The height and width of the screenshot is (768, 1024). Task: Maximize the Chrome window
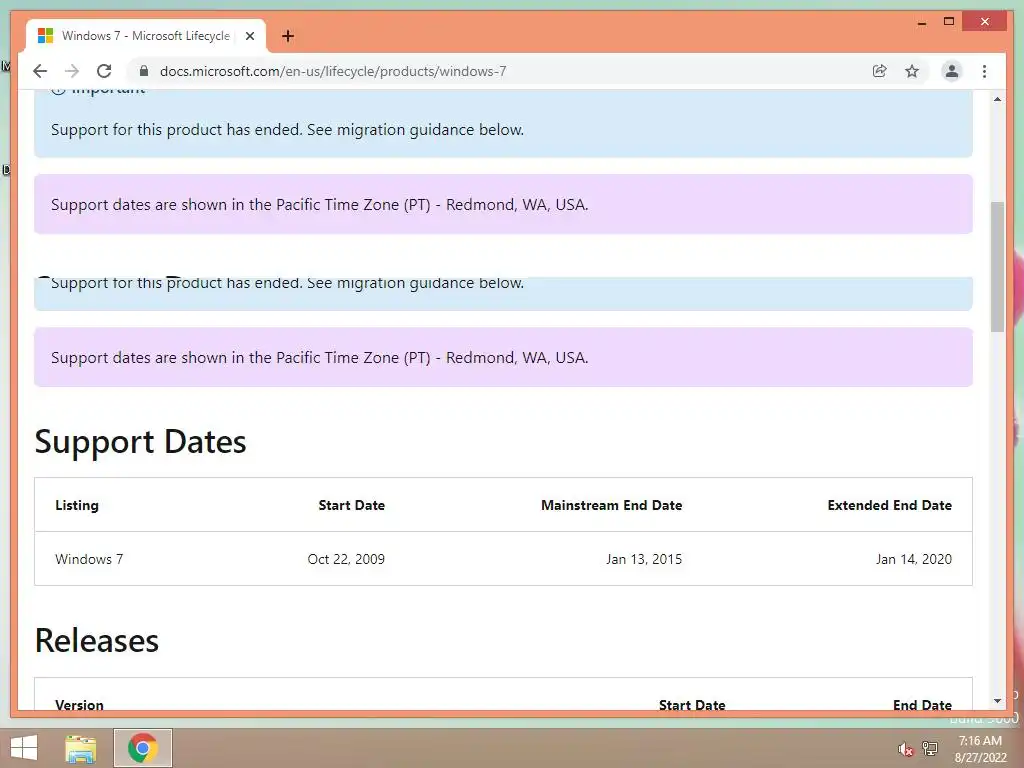(949, 22)
